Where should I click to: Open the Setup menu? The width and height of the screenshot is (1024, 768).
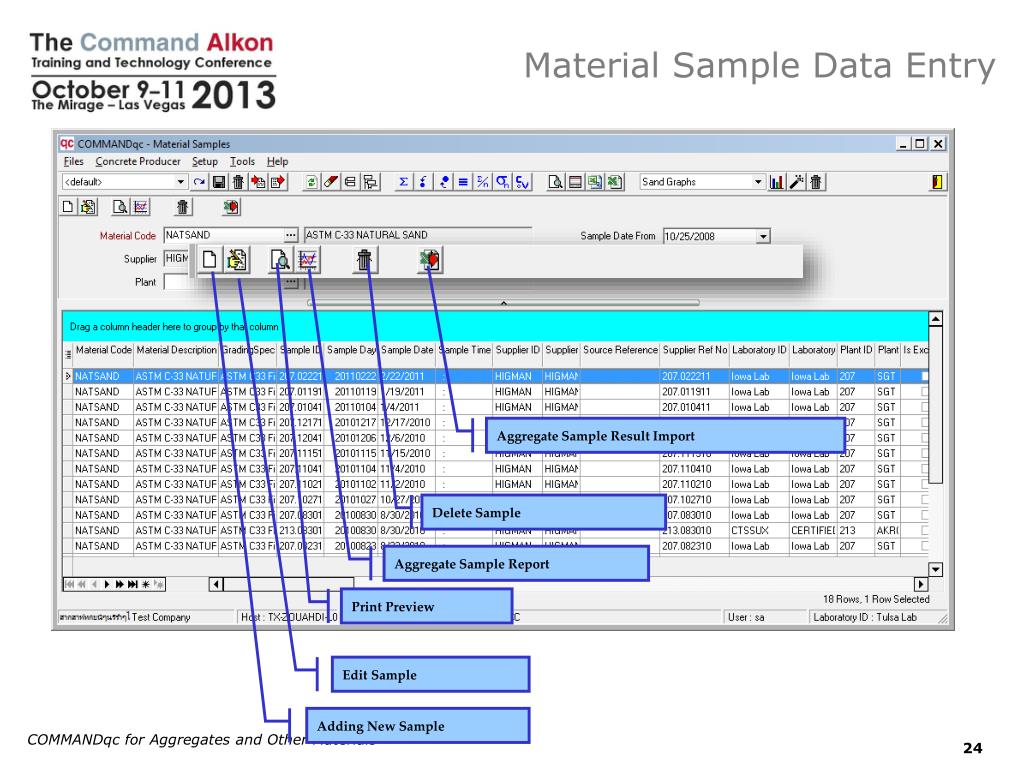204,161
